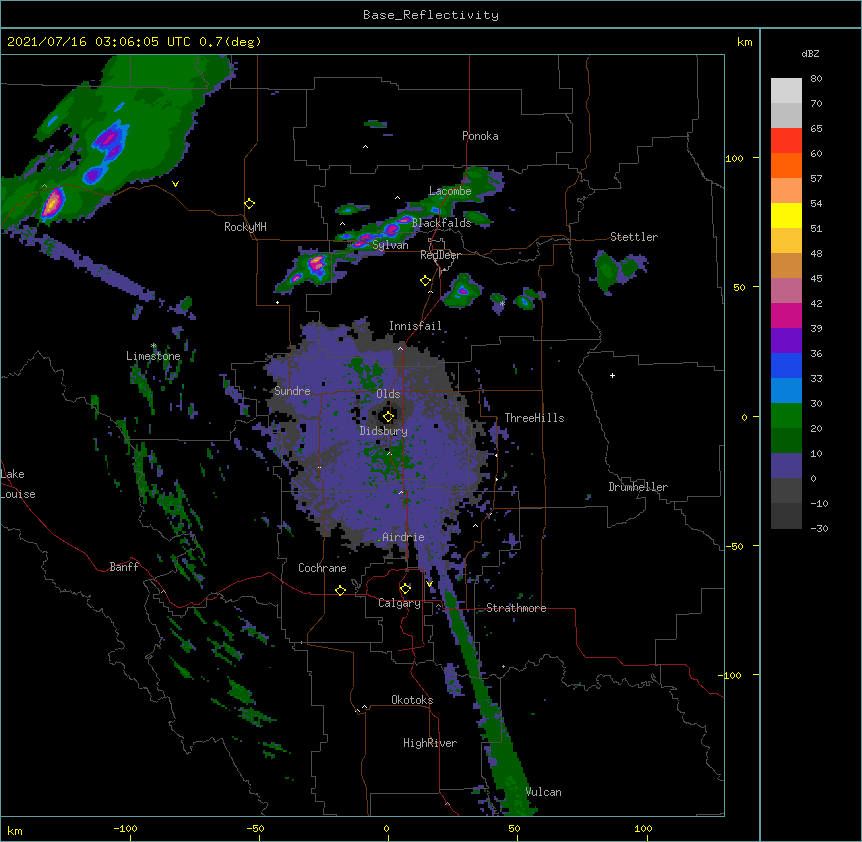Click the Base_Reflectivity title text
The height and width of the screenshot is (842, 862).
pyautogui.click(x=431, y=15)
